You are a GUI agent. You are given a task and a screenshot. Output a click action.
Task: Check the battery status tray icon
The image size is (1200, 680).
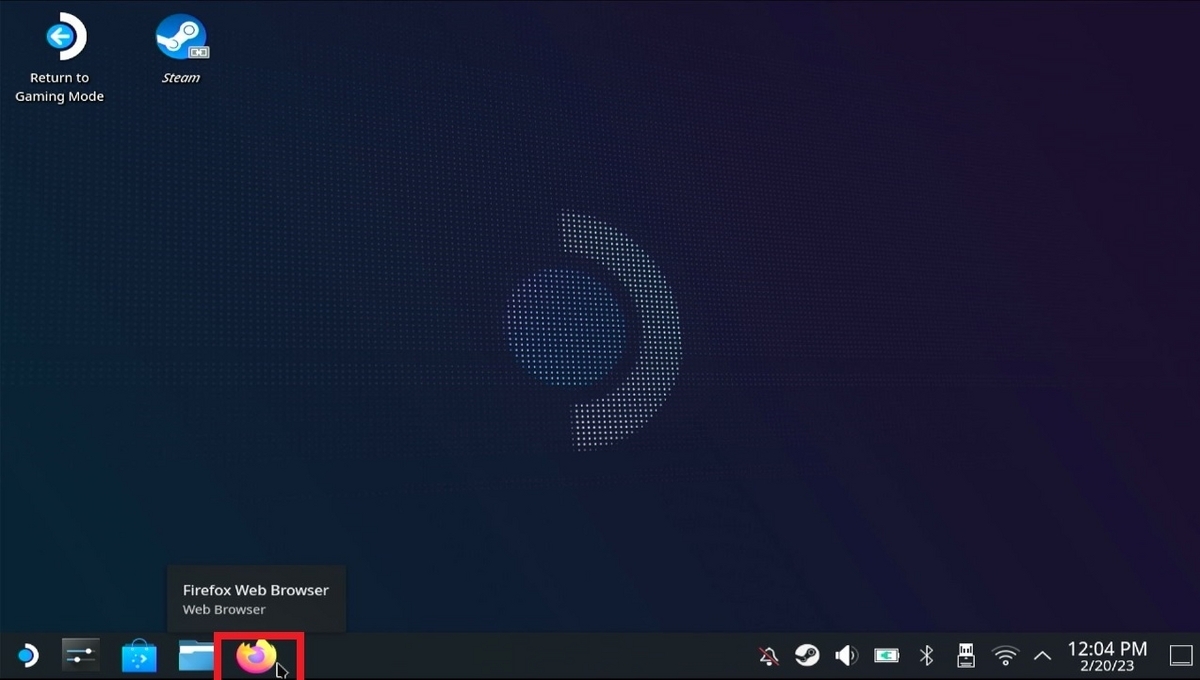pos(886,656)
